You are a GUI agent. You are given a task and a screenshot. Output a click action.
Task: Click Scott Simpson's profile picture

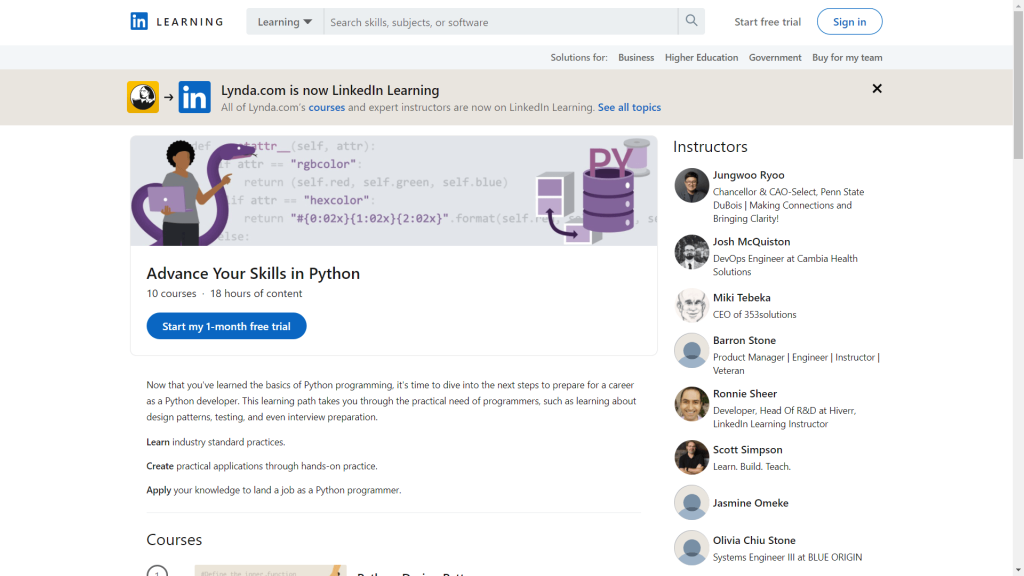tap(691, 457)
